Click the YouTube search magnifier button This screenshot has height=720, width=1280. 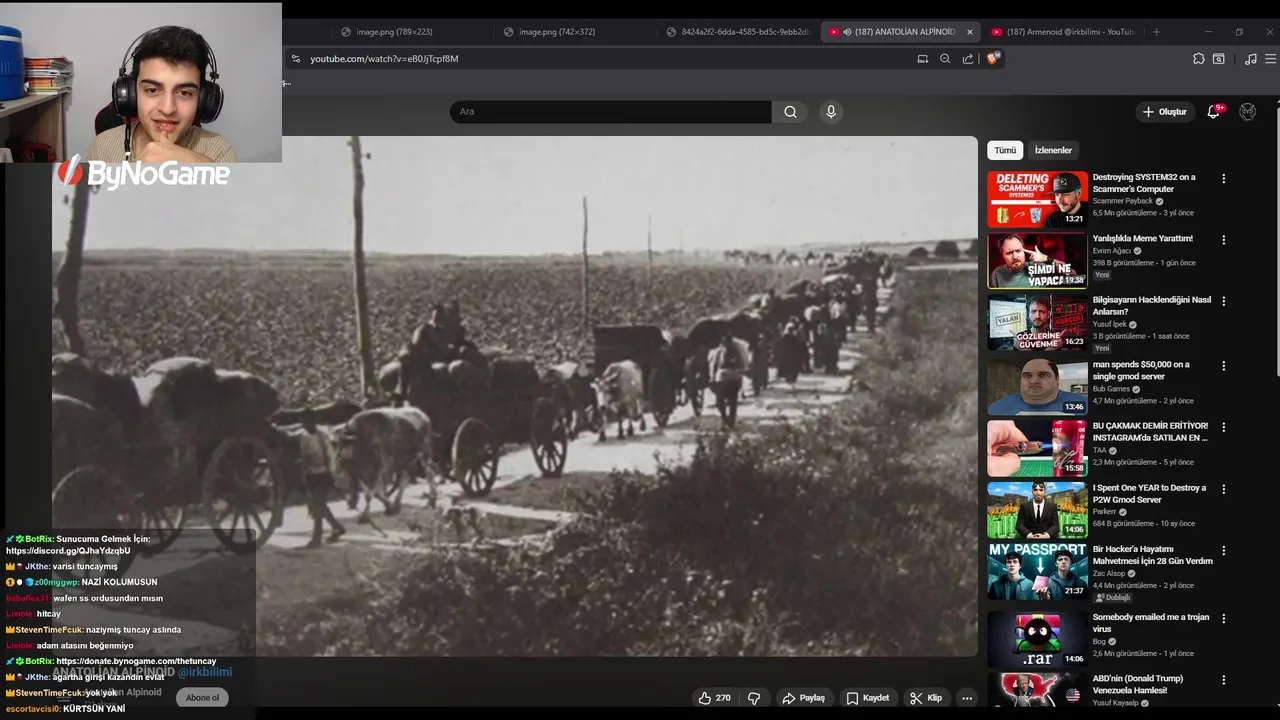click(790, 112)
